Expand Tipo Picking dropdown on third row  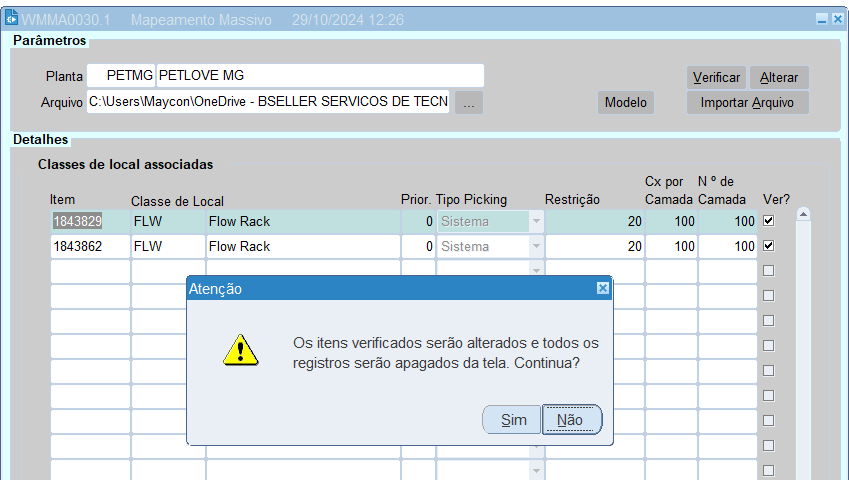point(537,271)
